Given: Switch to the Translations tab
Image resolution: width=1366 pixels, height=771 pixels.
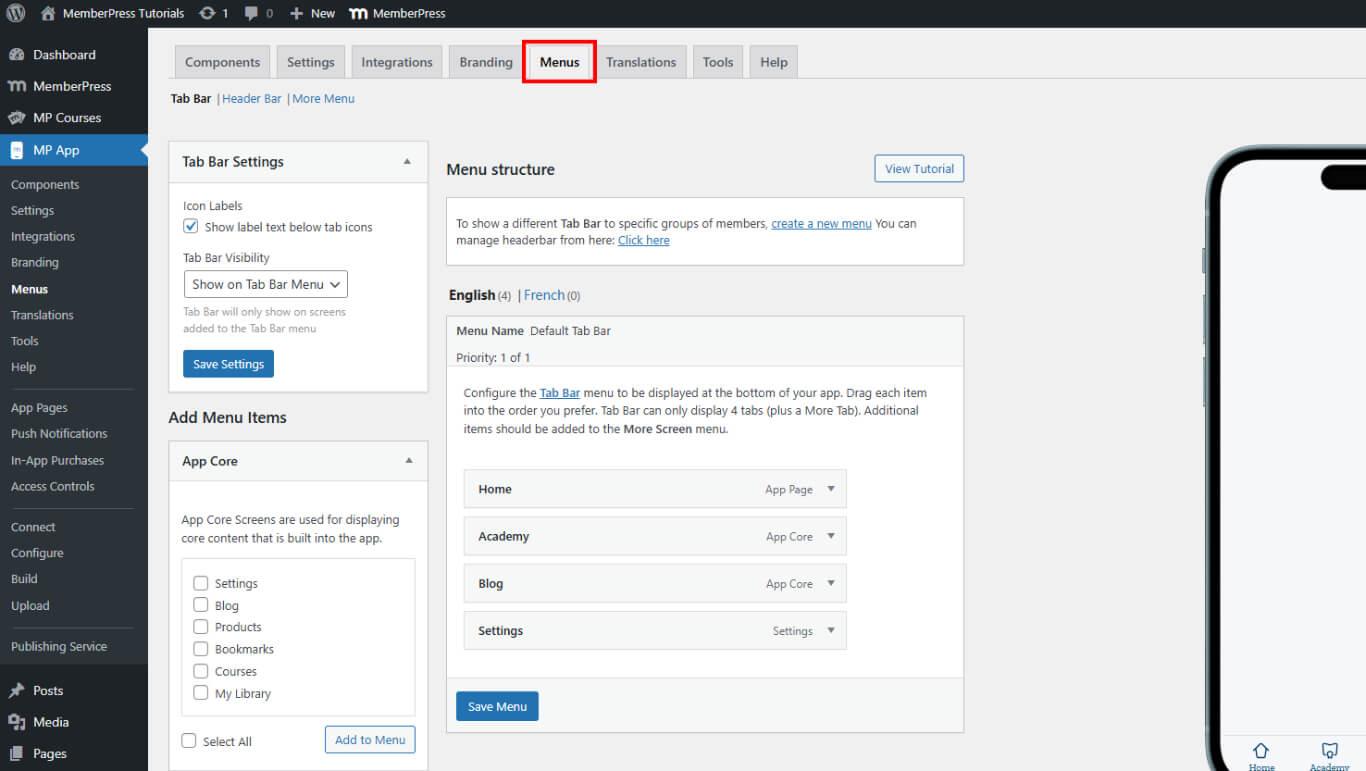Looking at the screenshot, I should coord(640,62).
